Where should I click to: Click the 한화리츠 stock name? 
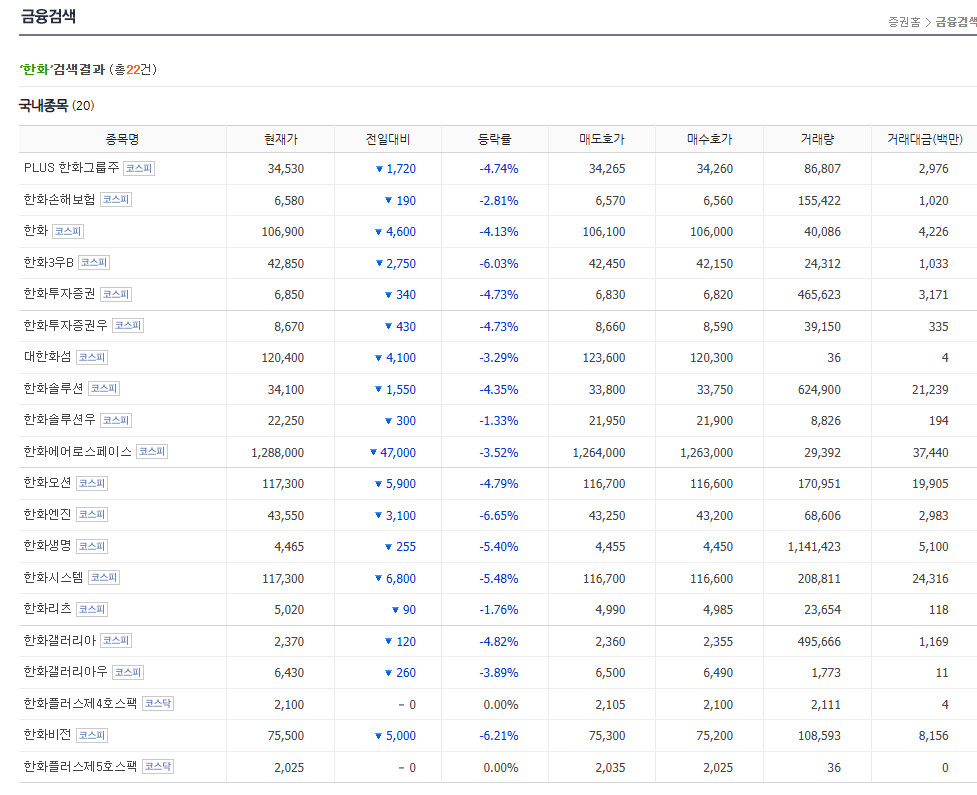47,608
